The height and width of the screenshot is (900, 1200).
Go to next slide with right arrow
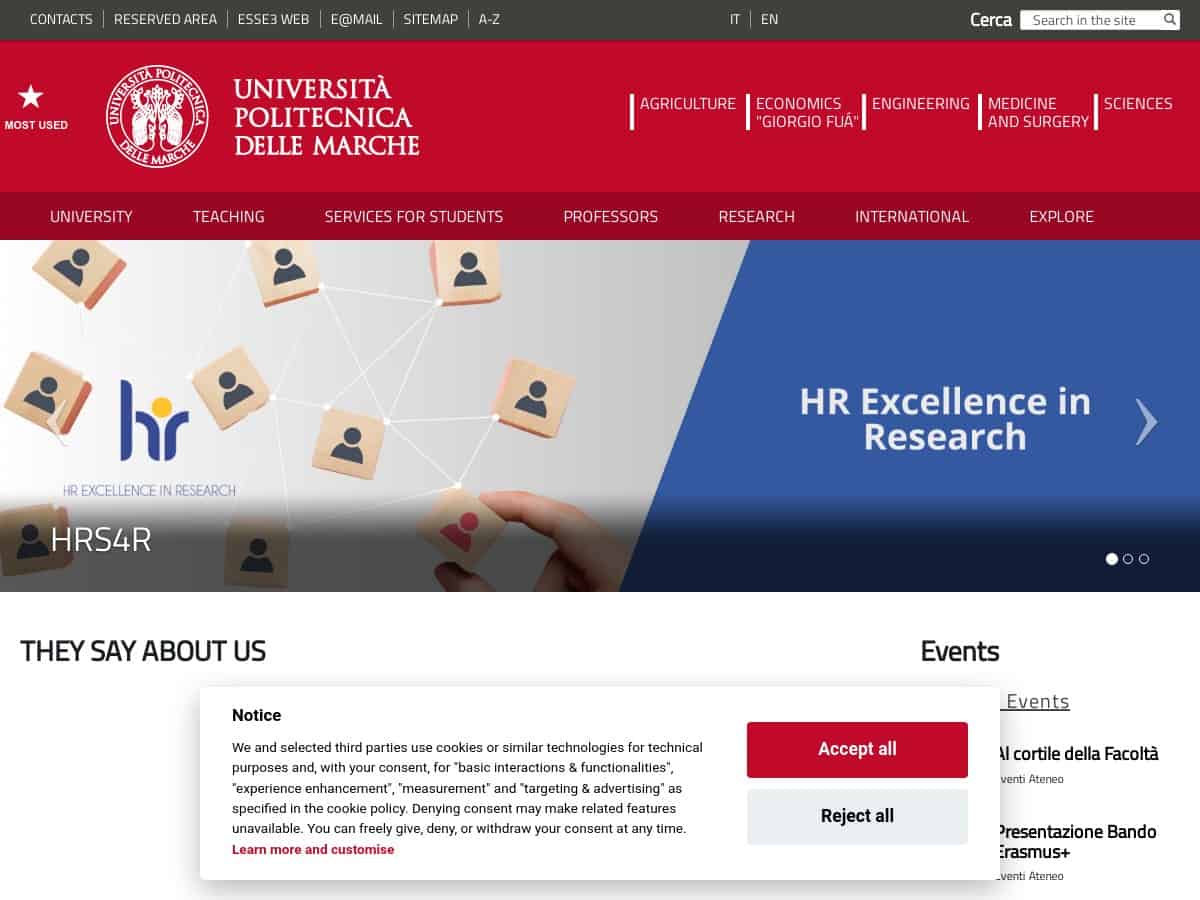coord(1146,421)
